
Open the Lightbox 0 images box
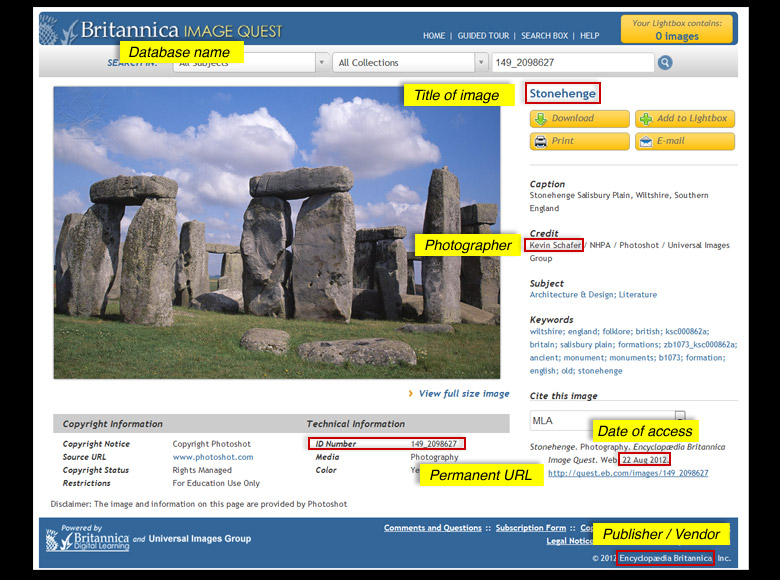click(676, 29)
